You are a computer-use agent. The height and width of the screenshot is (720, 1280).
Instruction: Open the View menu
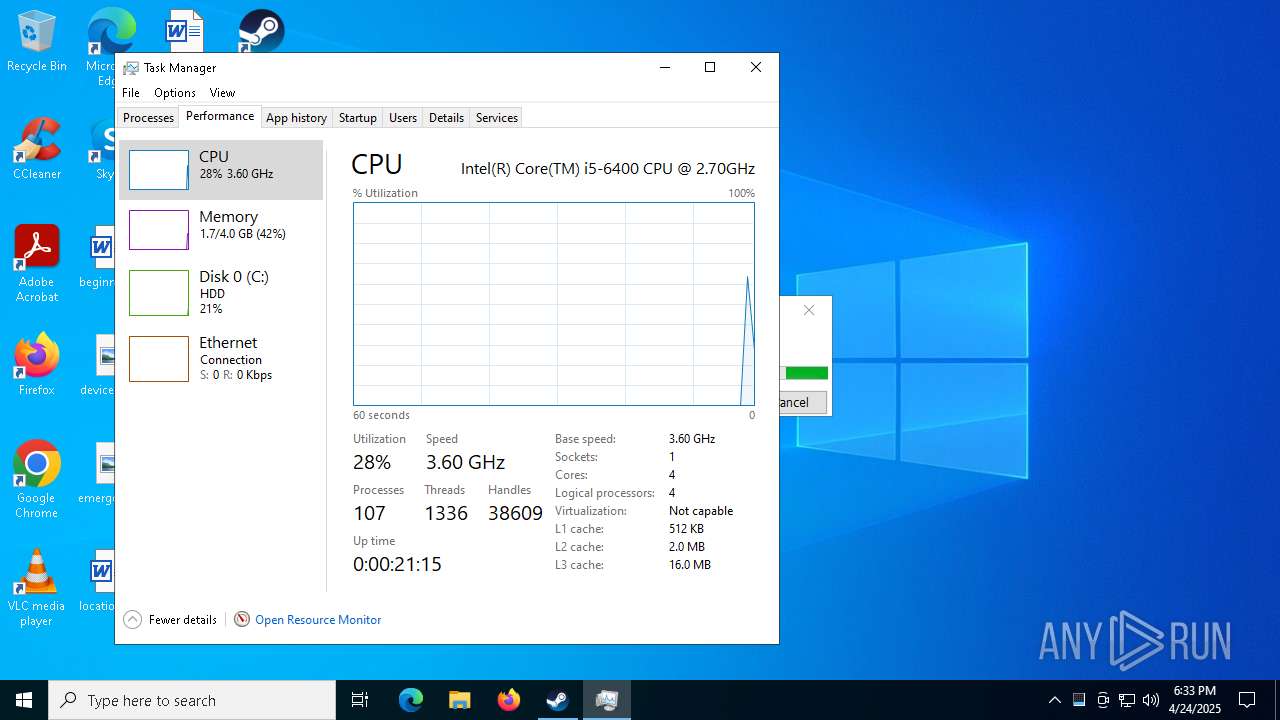tap(222, 93)
